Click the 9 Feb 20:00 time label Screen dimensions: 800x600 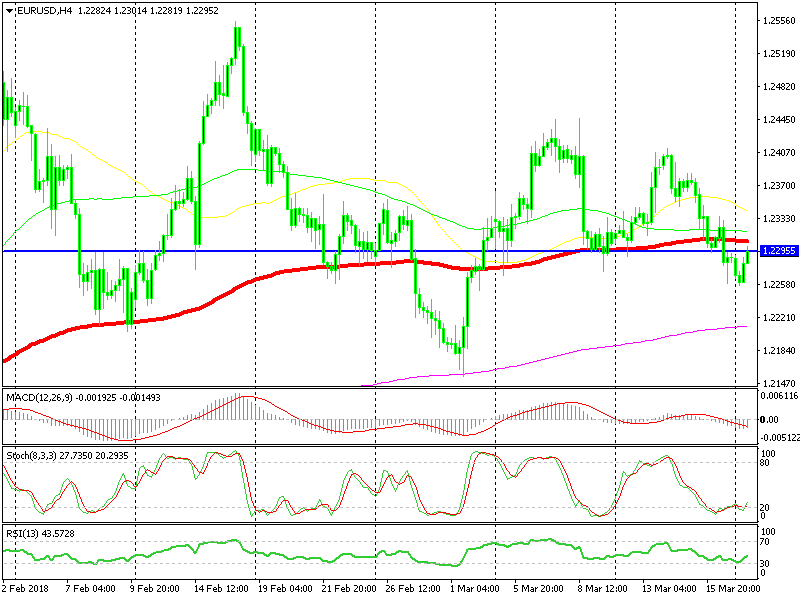[x=155, y=588]
